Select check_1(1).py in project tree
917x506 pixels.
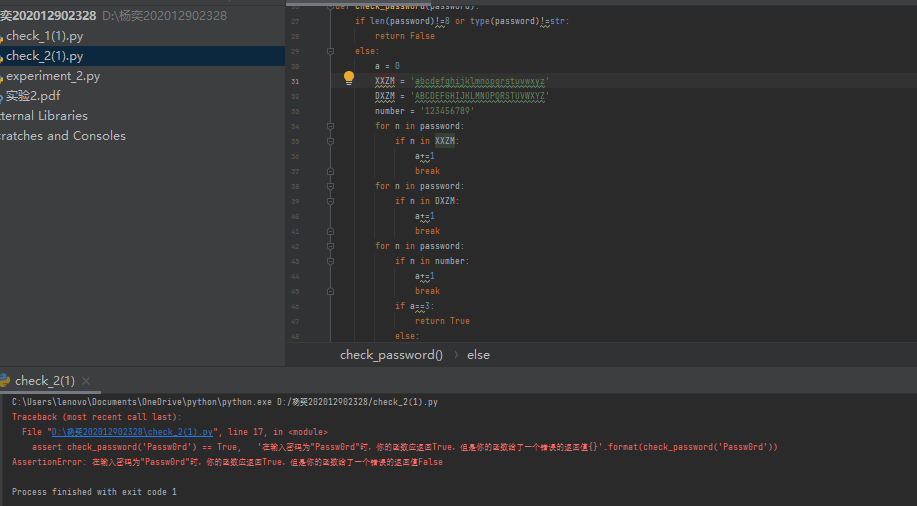[45, 36]
